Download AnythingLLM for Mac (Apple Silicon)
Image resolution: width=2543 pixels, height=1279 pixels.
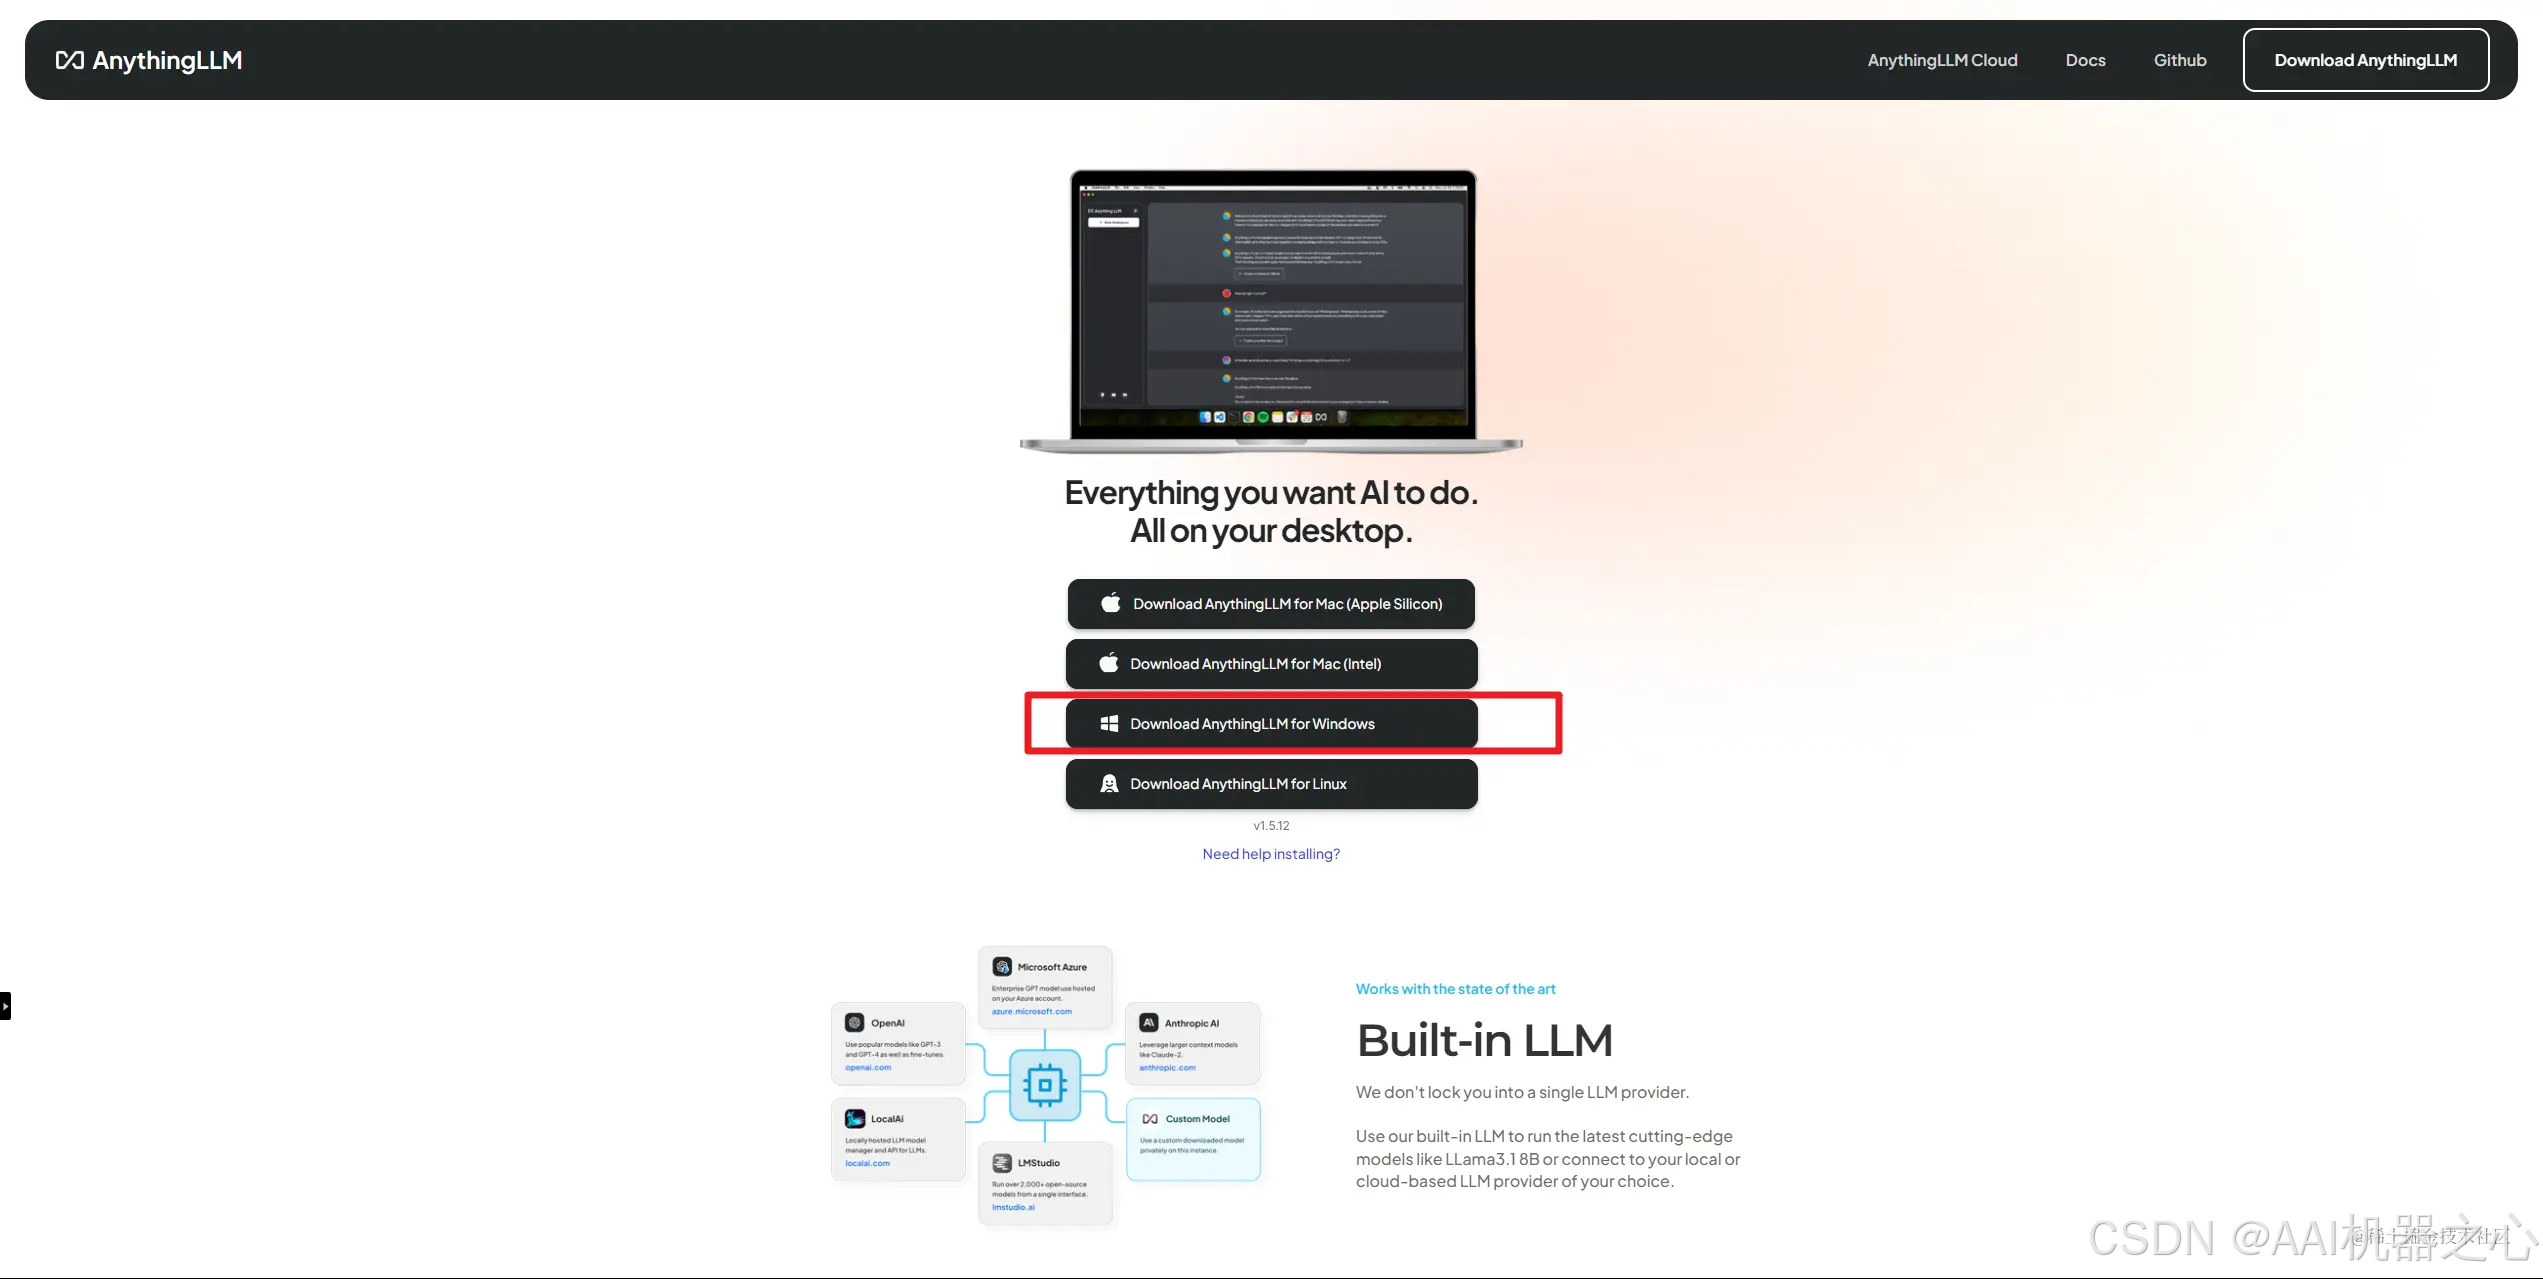coord(1271,604)
